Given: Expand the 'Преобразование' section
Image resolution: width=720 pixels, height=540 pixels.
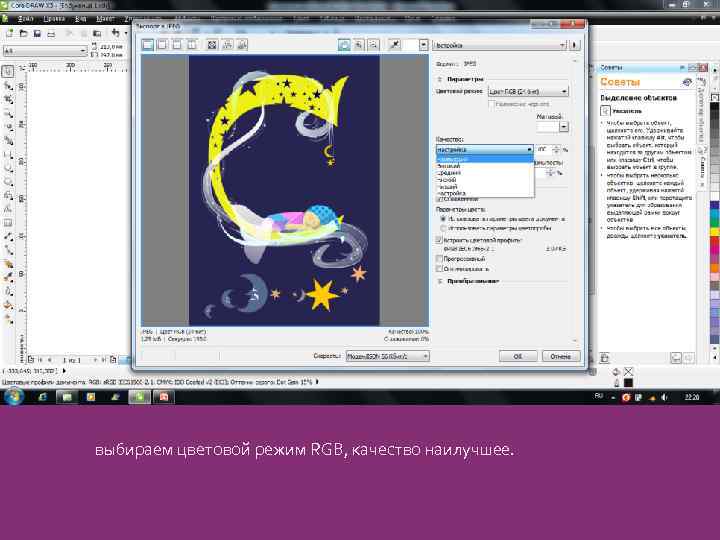Looking at the screenshot, I should pos(439,281).
